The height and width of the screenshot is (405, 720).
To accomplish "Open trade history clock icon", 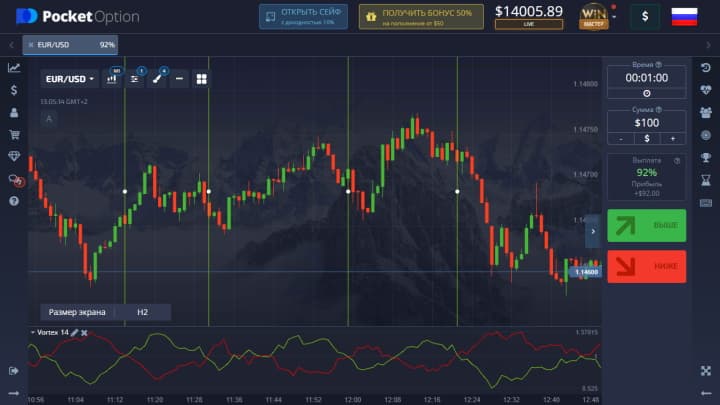I will pyautogui.click(x=706, y=68).
